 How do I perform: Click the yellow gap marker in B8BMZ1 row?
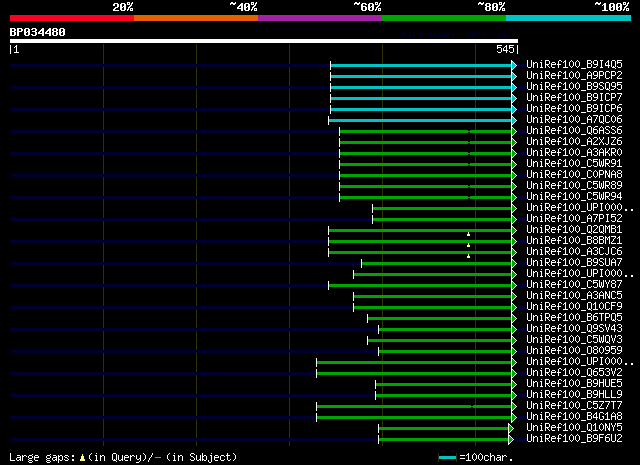pos(469,245)
